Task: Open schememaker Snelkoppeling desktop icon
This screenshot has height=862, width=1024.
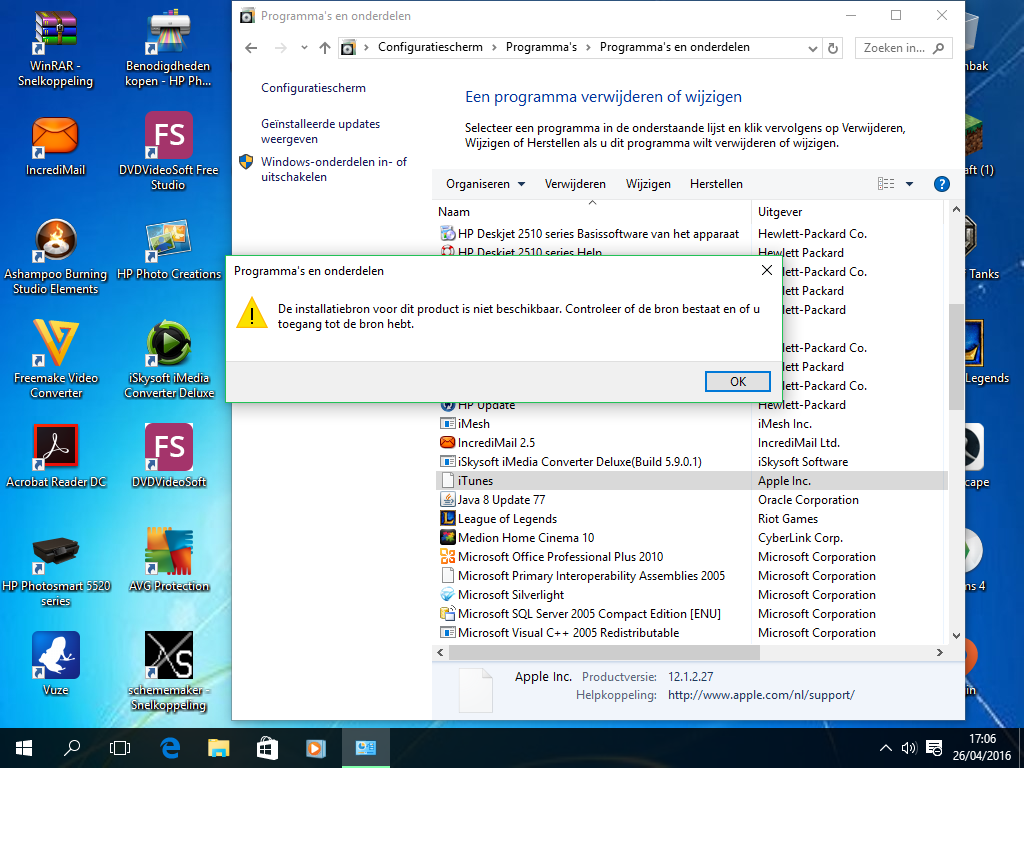Action: 168,671
